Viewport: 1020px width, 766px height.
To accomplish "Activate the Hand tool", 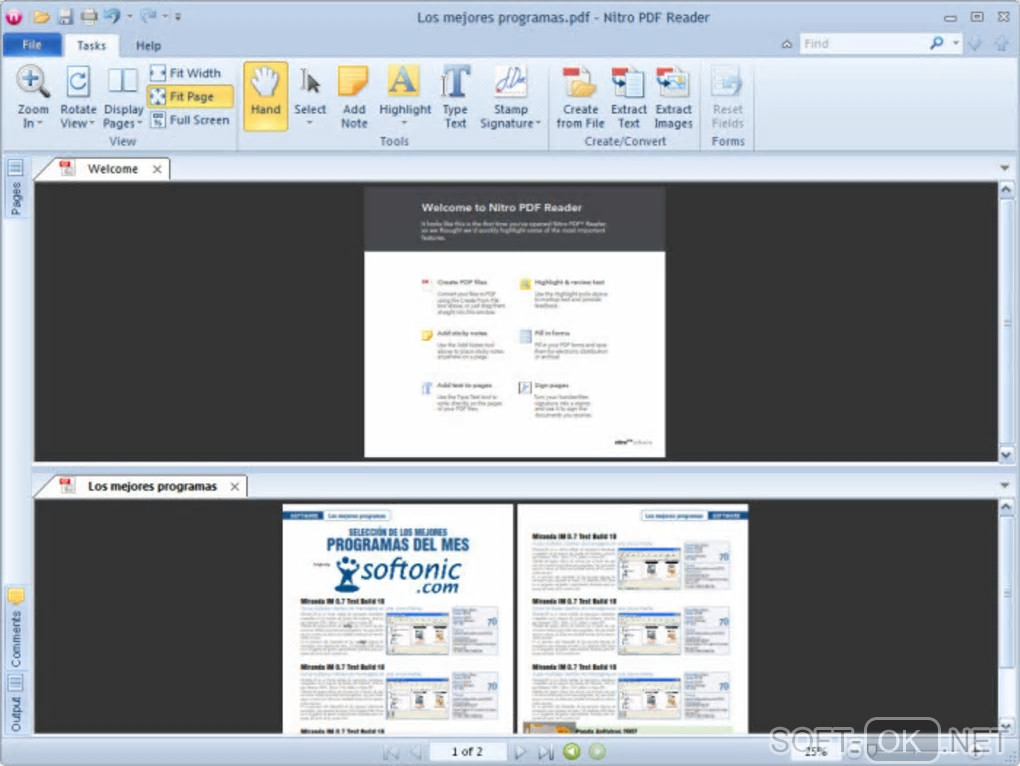I will click(265, 96).
